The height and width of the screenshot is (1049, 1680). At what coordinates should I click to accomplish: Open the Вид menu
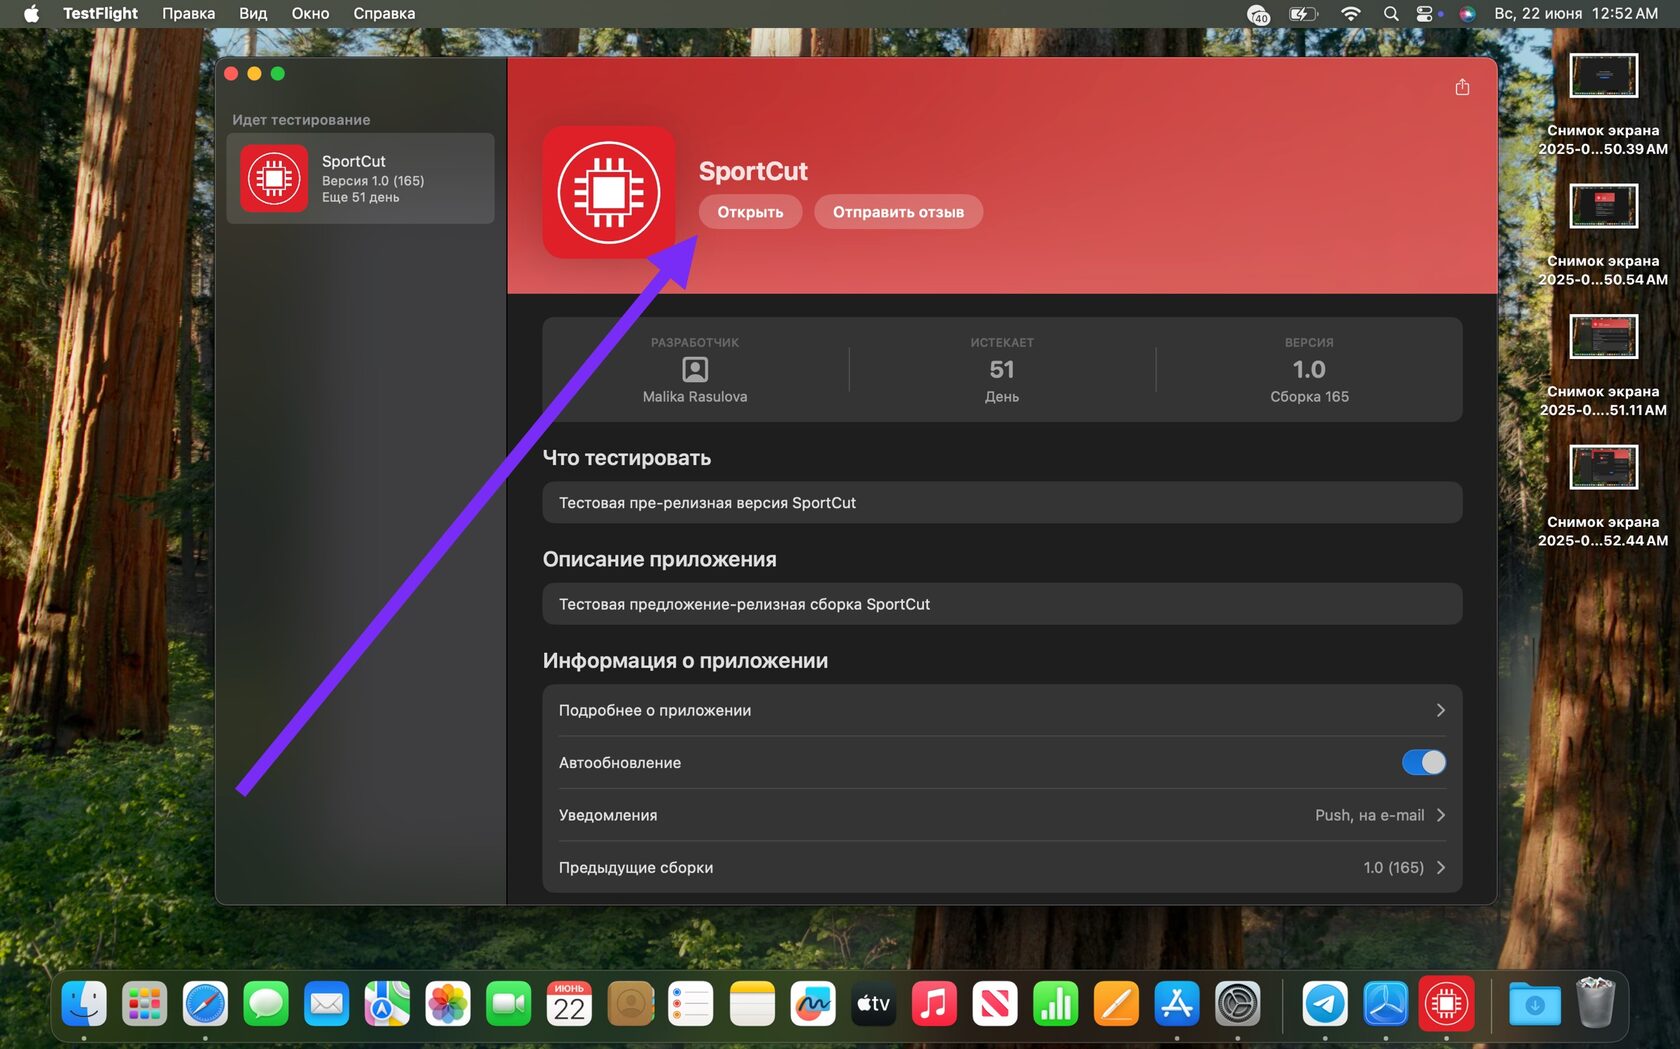(253, 14)
